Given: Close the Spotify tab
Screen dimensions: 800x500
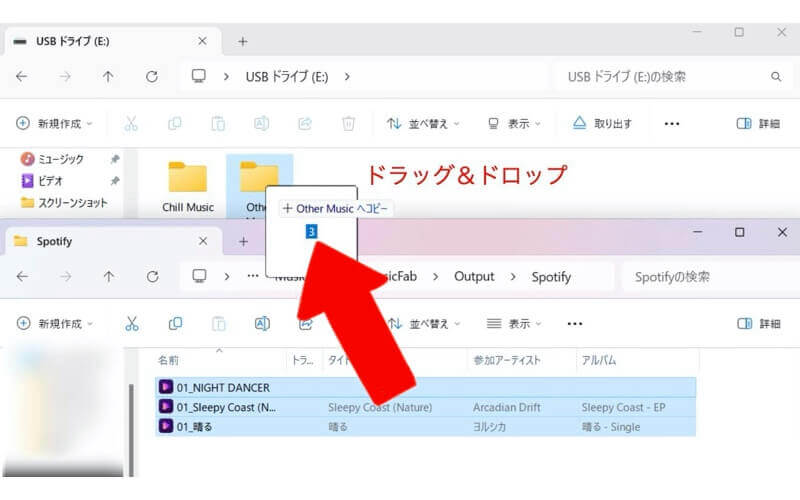Looking at the screenshot, I should (x=203, y=241).
